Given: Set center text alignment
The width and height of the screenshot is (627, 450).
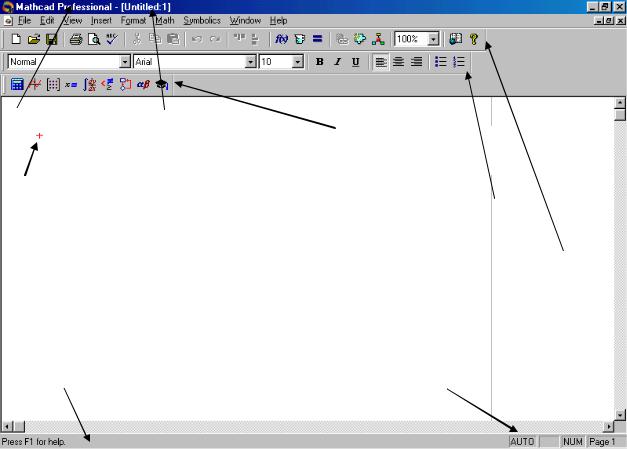Looking at the screenshot, I should 399,62.
